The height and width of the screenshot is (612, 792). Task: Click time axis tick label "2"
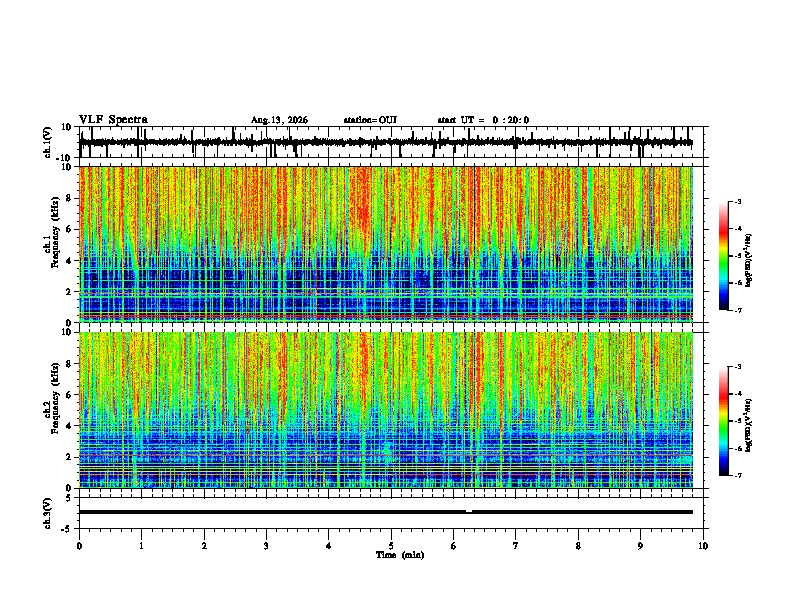(x=204, y=546)
